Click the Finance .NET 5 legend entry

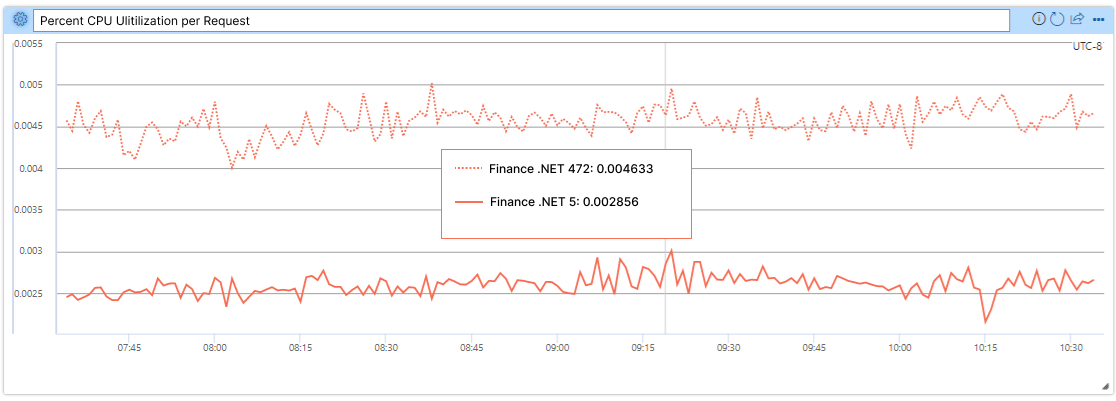coord(564,202)
